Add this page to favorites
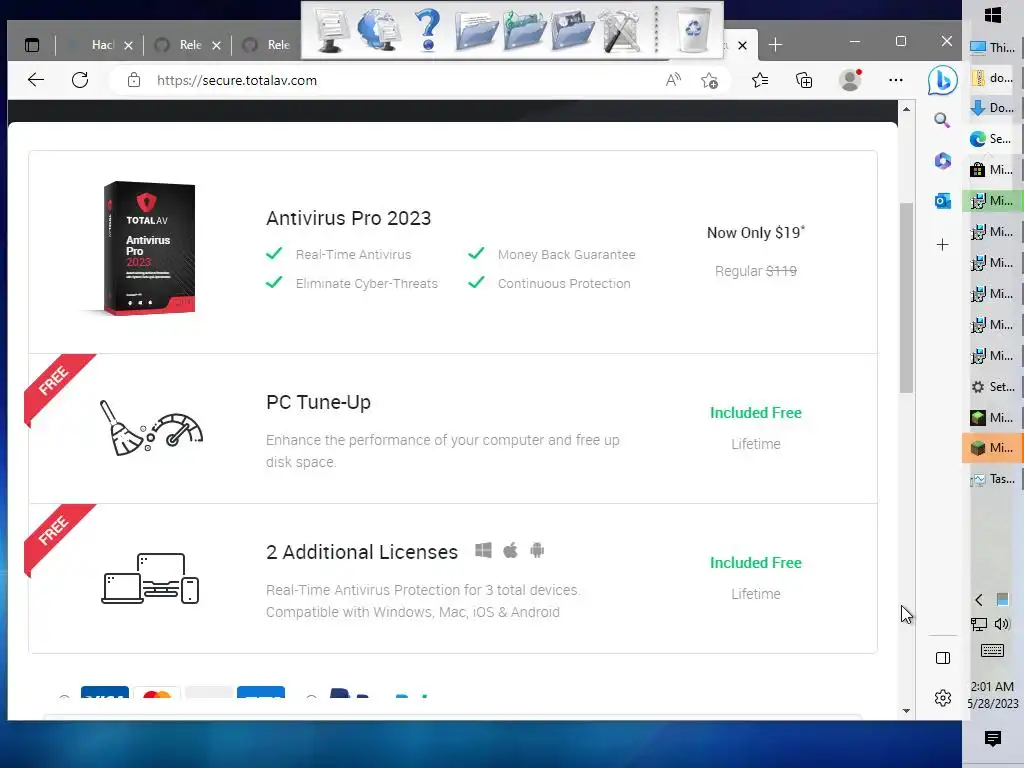 coord(709,80)
